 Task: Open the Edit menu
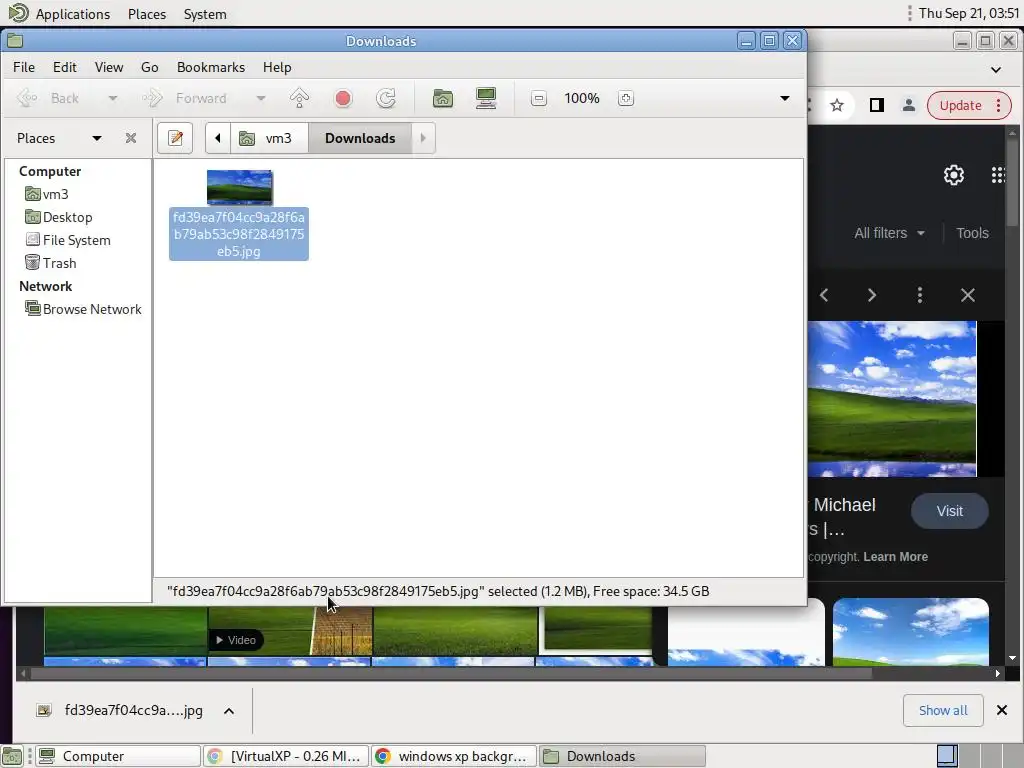click(65, 67)
